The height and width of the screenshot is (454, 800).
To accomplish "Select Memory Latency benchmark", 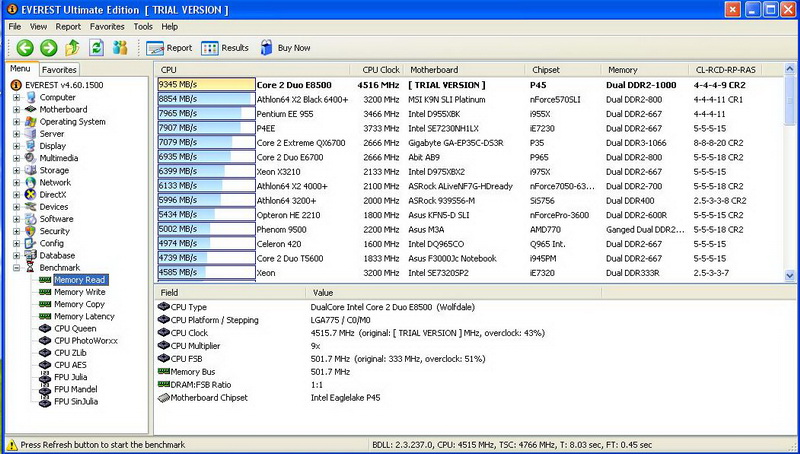I will (84, 316).
